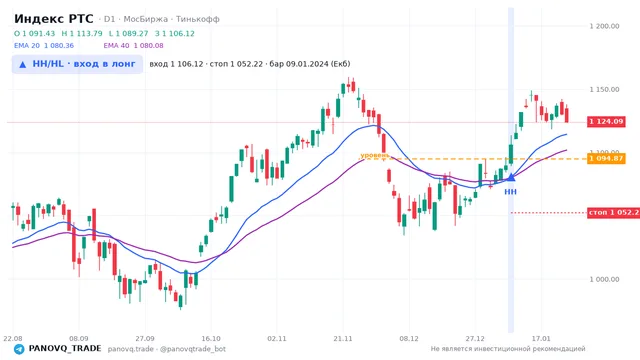Screen dimensions: 640x360
Task: Click the orange 1 094.87 level label
Action: (x=606, y=158)
